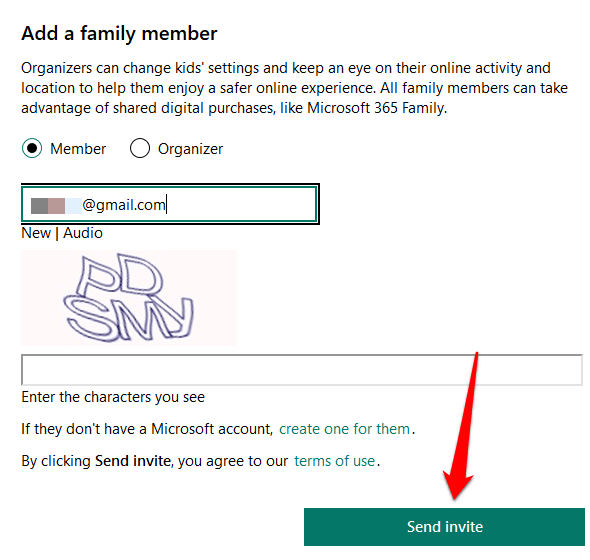
Task: Click bold 'Send invite' text in agreement sentence
Action: [x=133, y=461]
